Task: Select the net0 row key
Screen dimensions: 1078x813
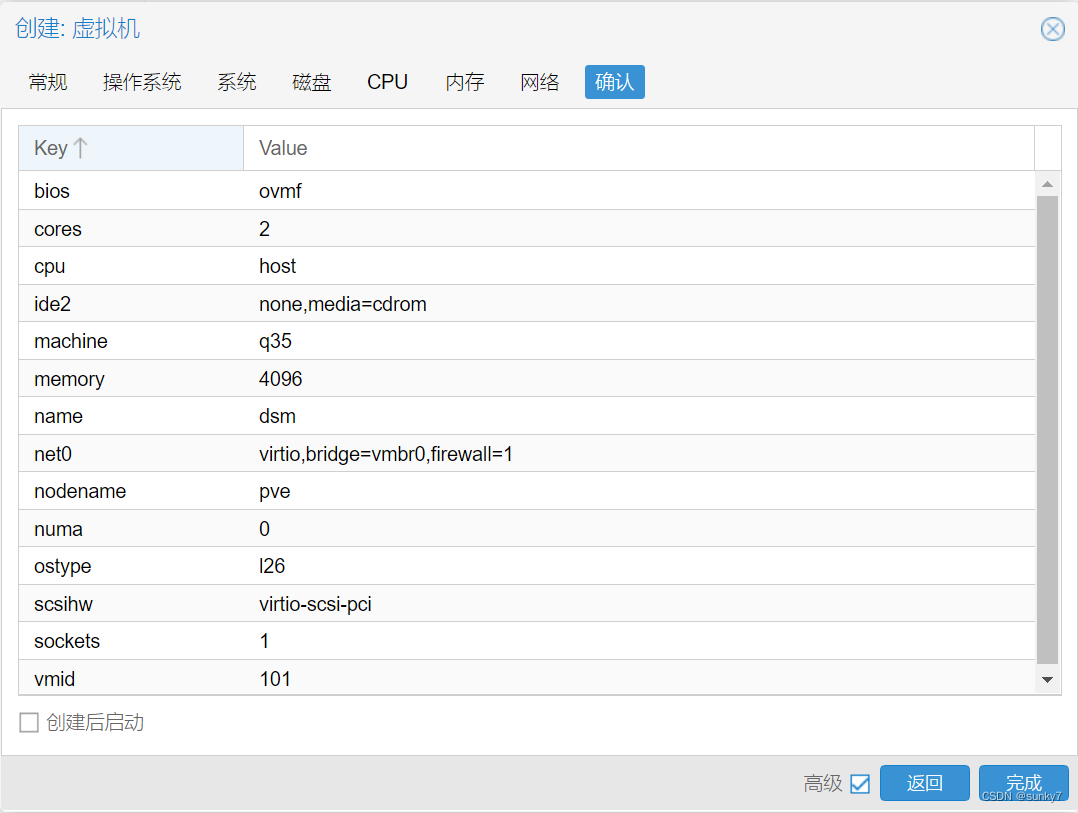Action: pyautogui.click(x=53, y=454)
